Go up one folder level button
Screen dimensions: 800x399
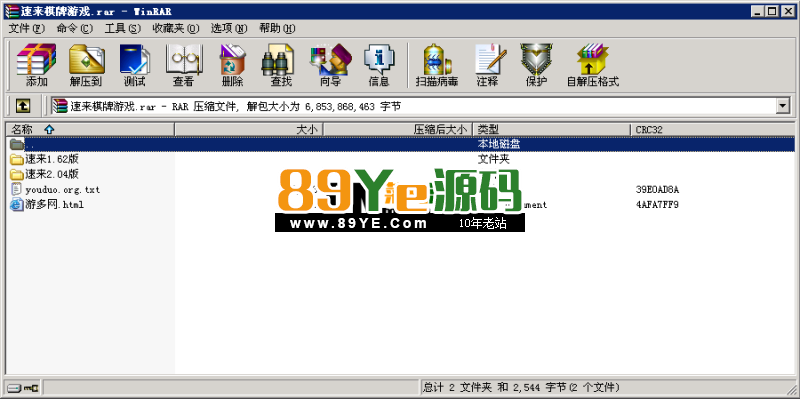coord(22,106)
